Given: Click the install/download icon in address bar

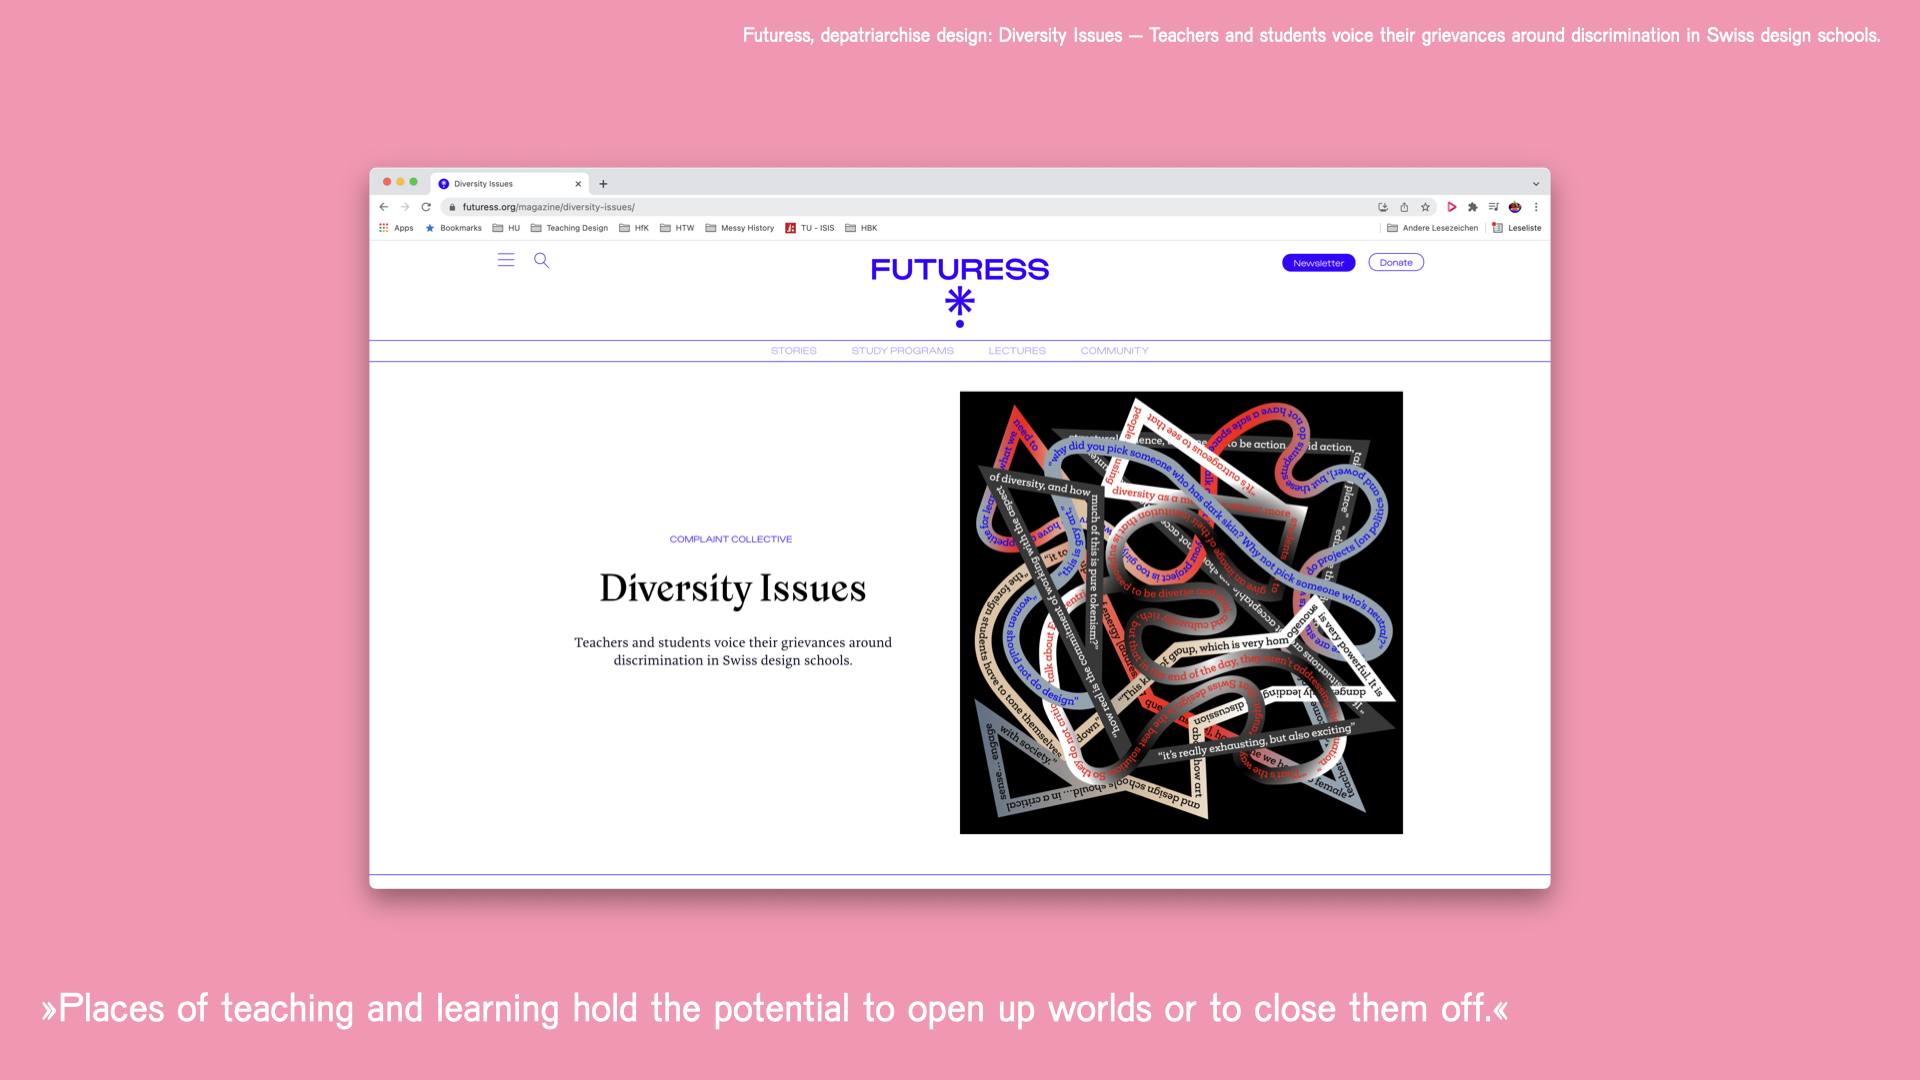Looking at the screenshot, I should click(x=1383, y=207).
